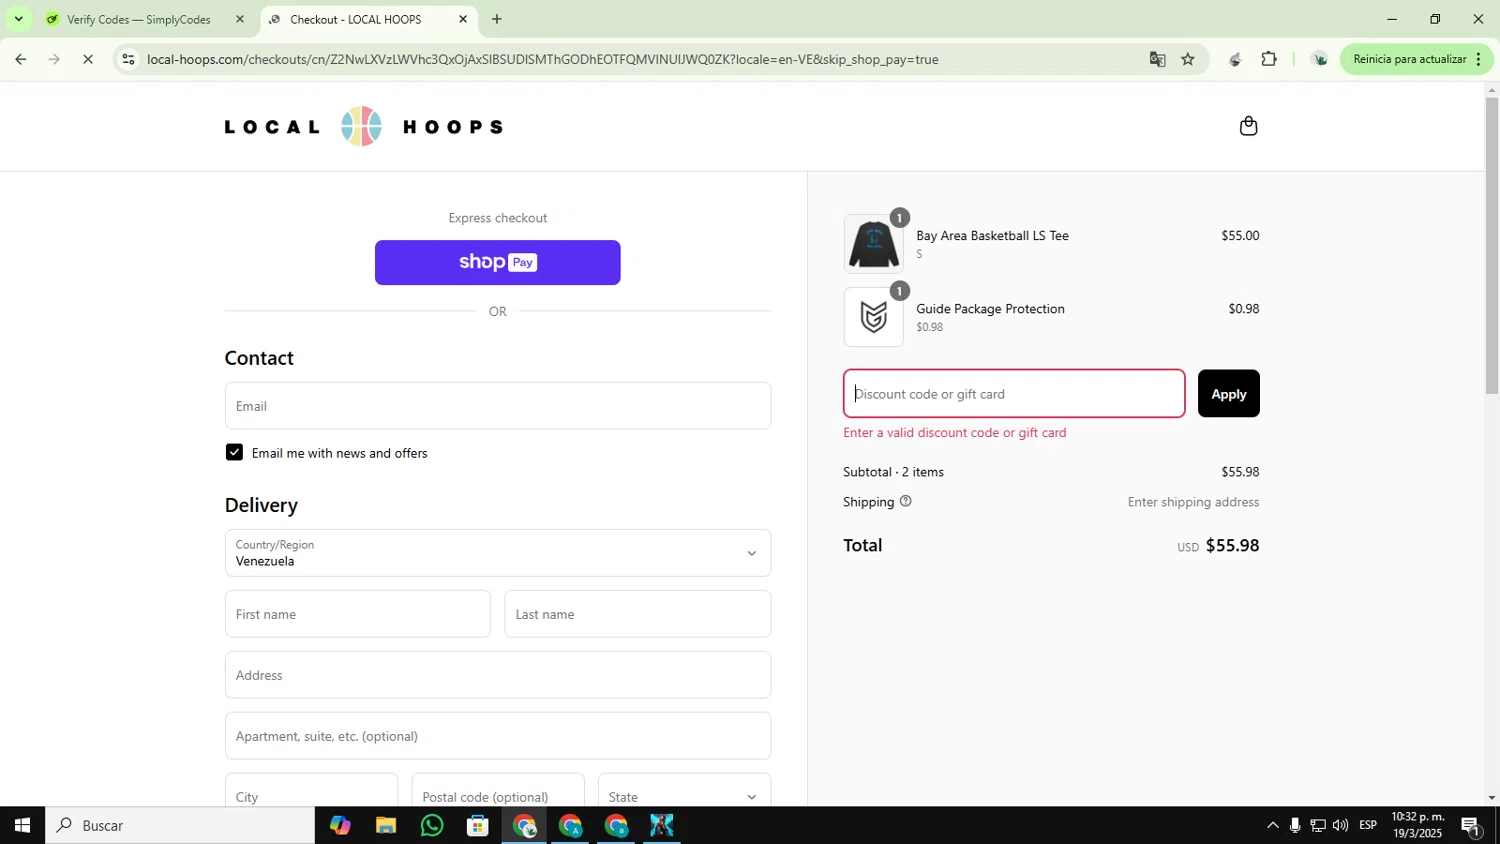The image size is (1500, 844).
Task: Click the First name field
Action: [x=357, y=614]
